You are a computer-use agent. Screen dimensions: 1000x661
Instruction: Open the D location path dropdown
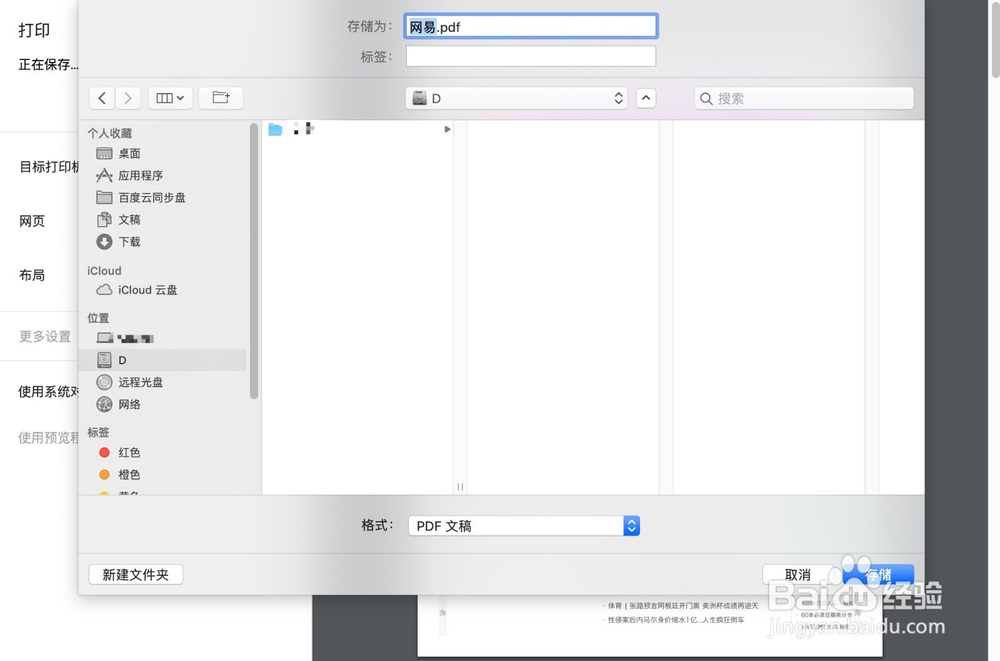(x=517, y=98)
